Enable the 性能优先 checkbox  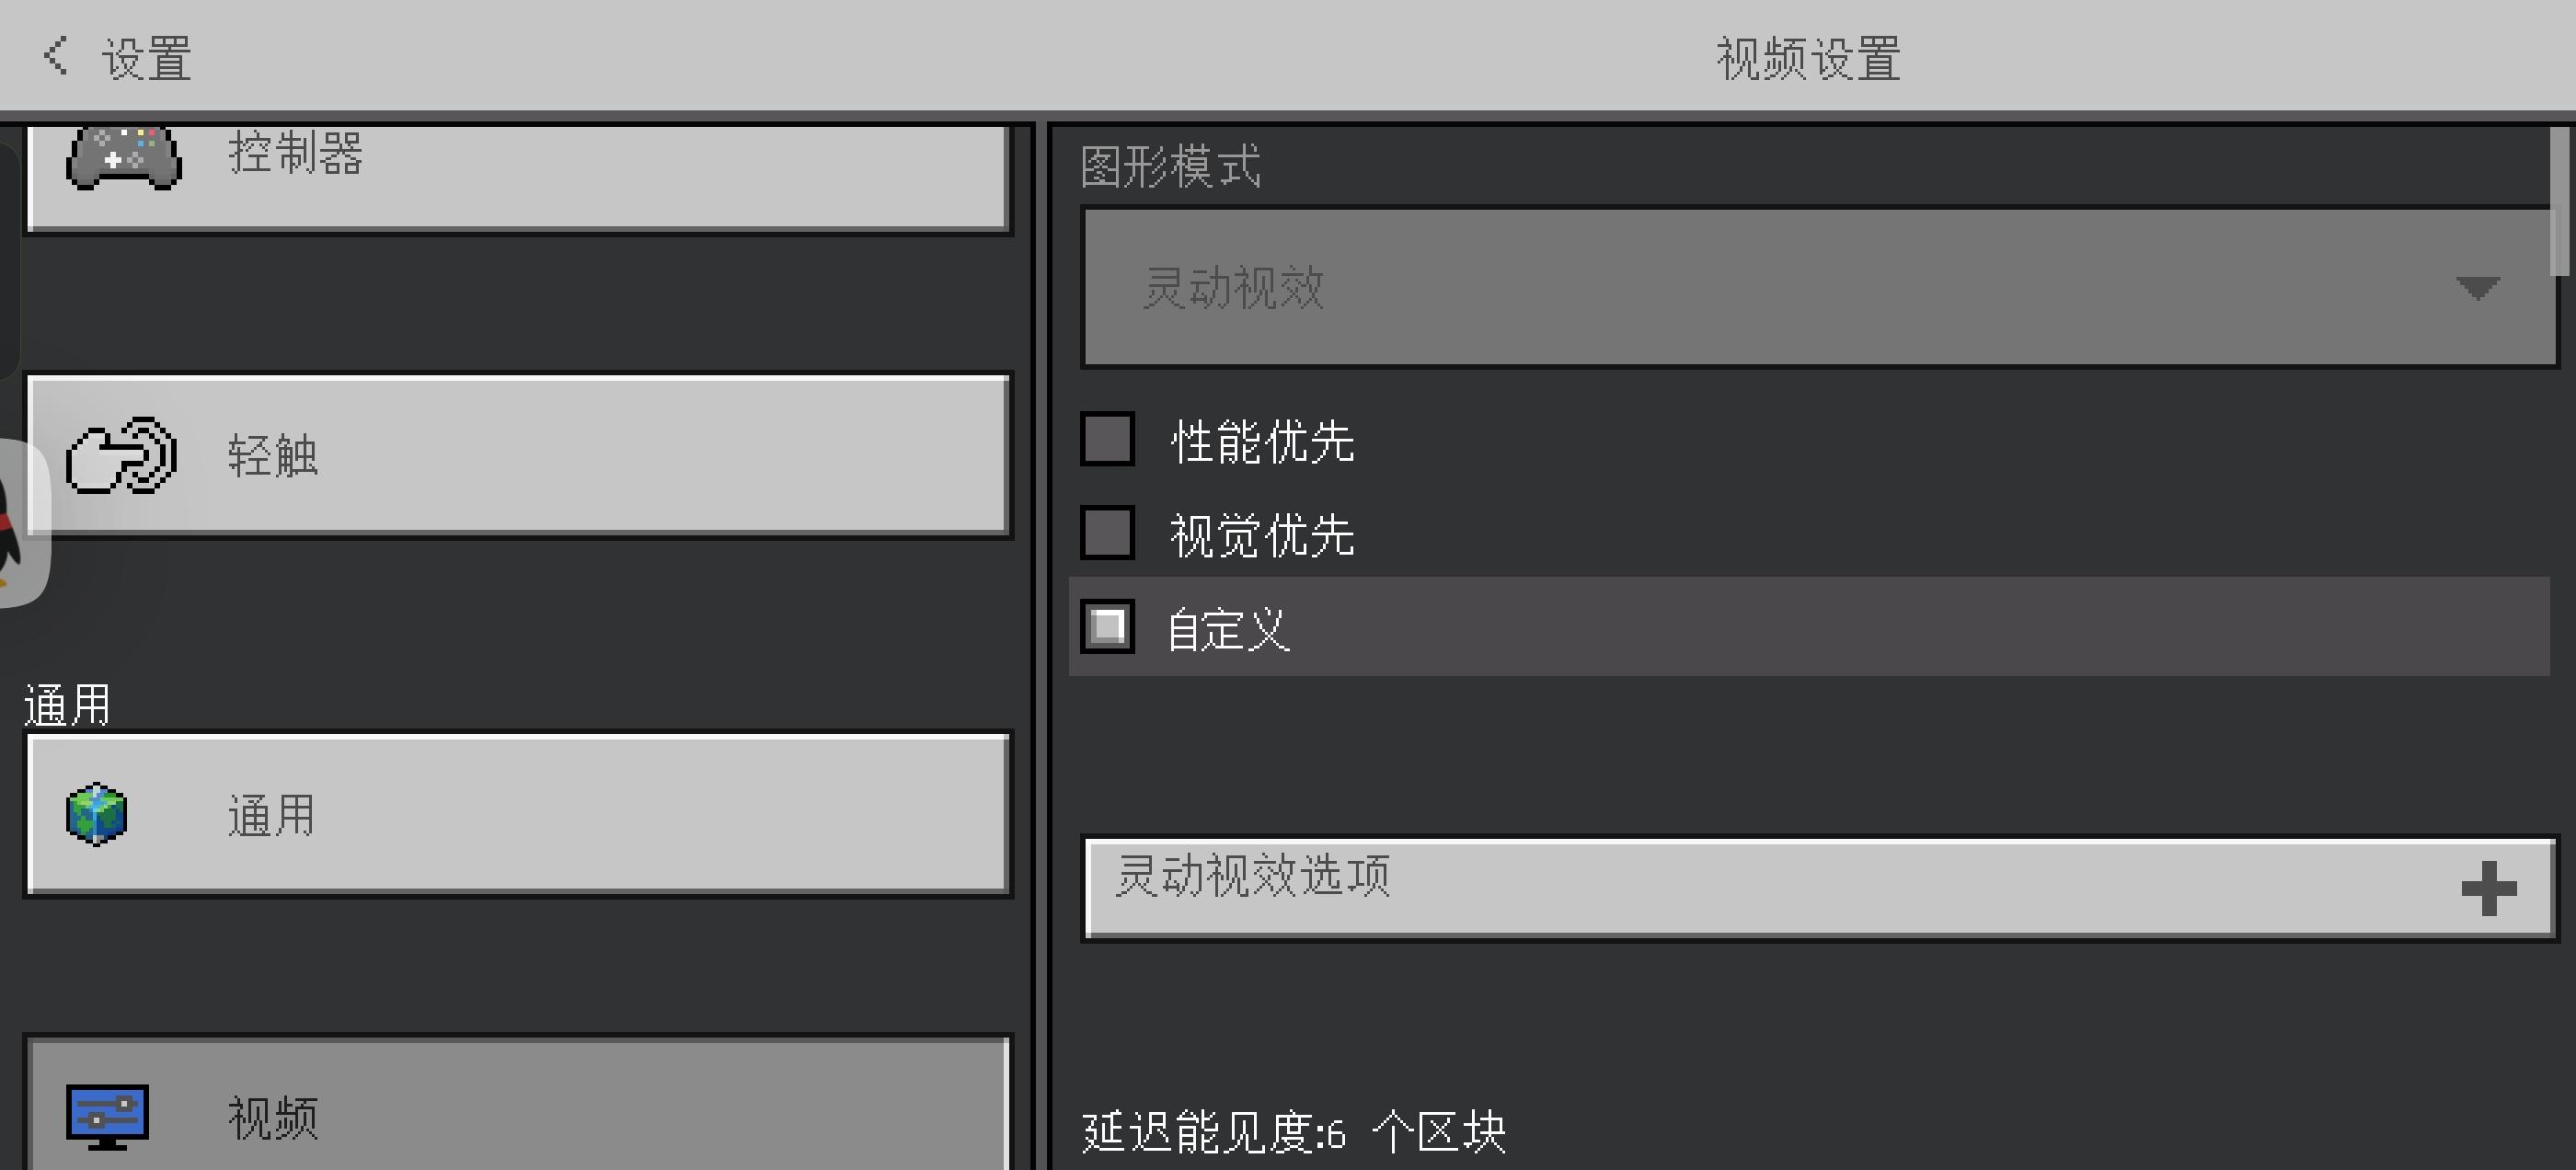[x=1108, y=440]
